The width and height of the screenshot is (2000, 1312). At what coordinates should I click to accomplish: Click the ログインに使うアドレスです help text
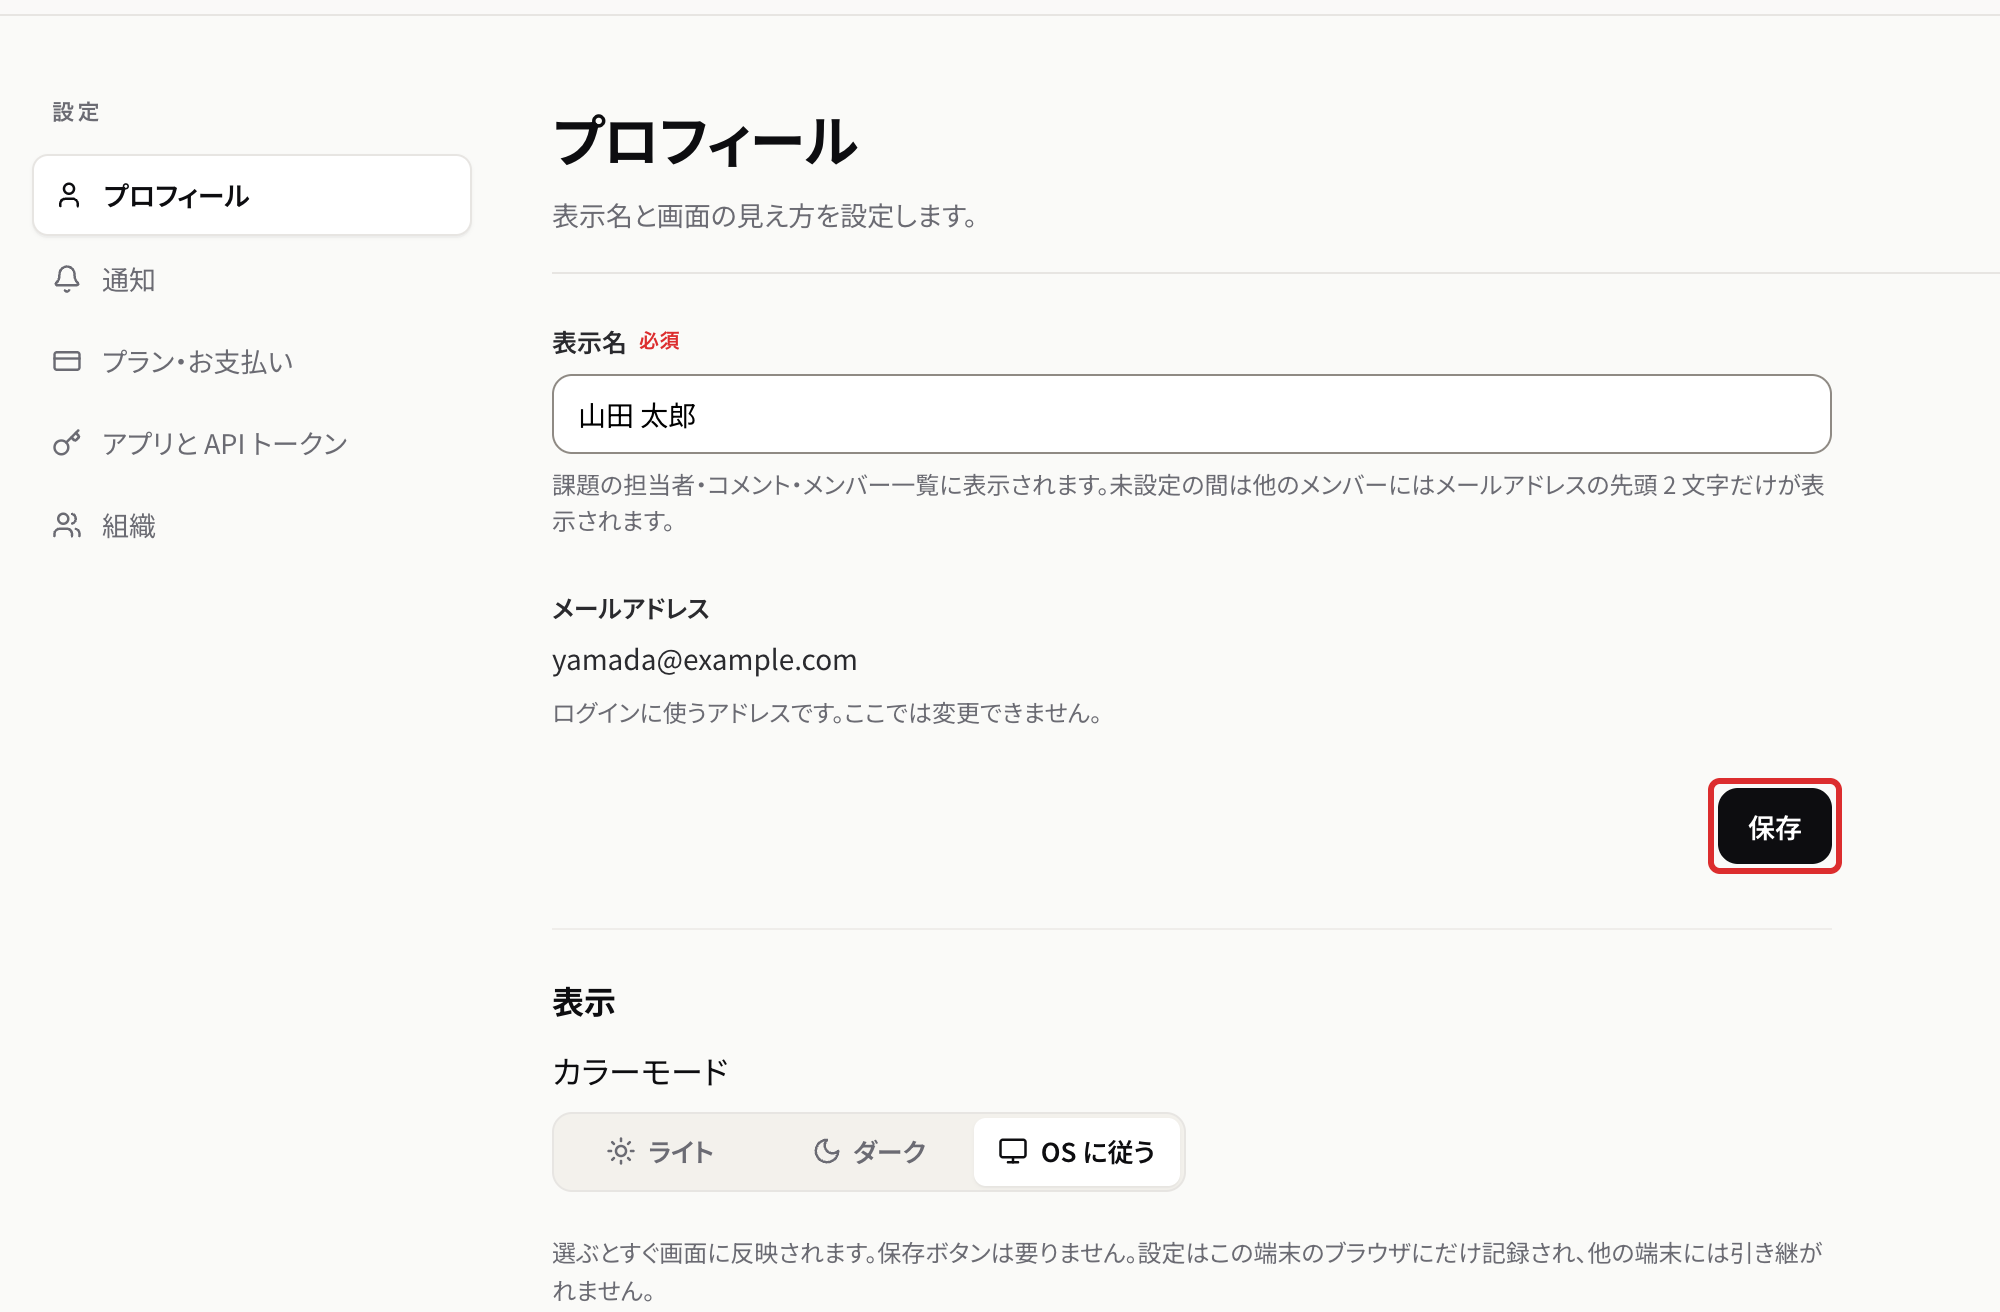(x=827, y=713)
